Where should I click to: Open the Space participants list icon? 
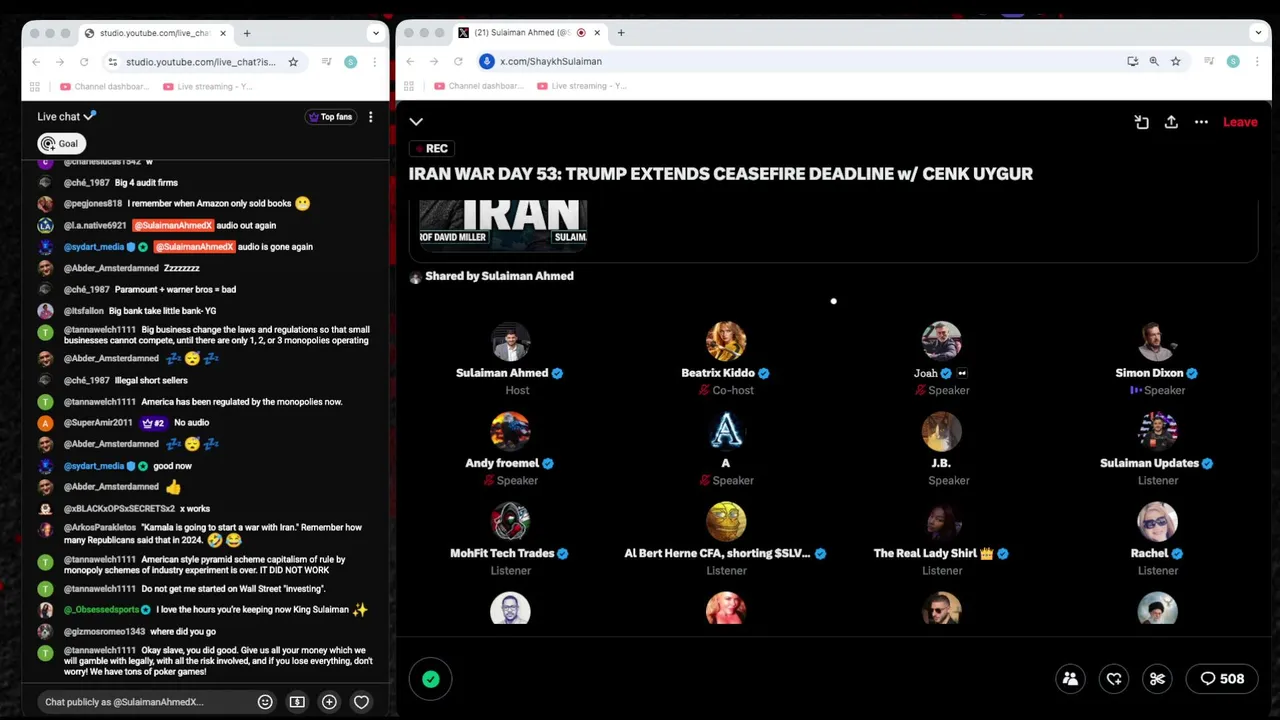[x=1070, y=679]
